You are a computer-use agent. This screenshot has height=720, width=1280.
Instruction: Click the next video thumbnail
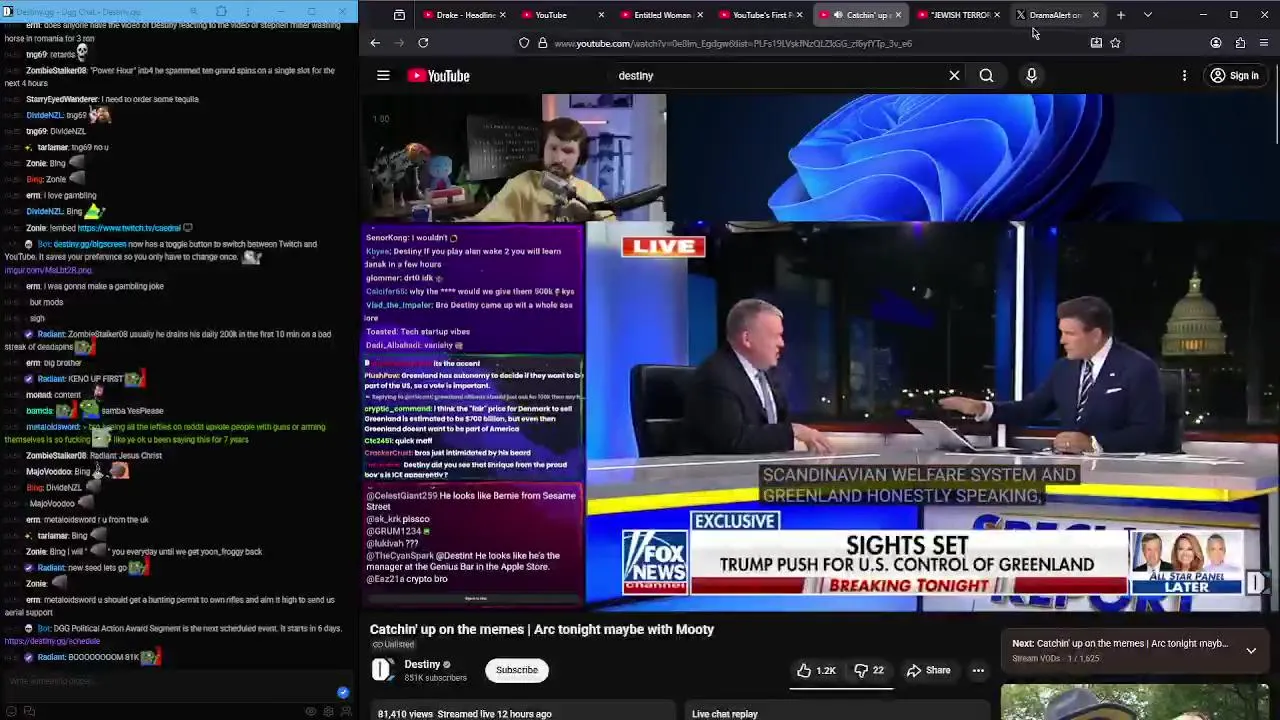pos(1135,702)
